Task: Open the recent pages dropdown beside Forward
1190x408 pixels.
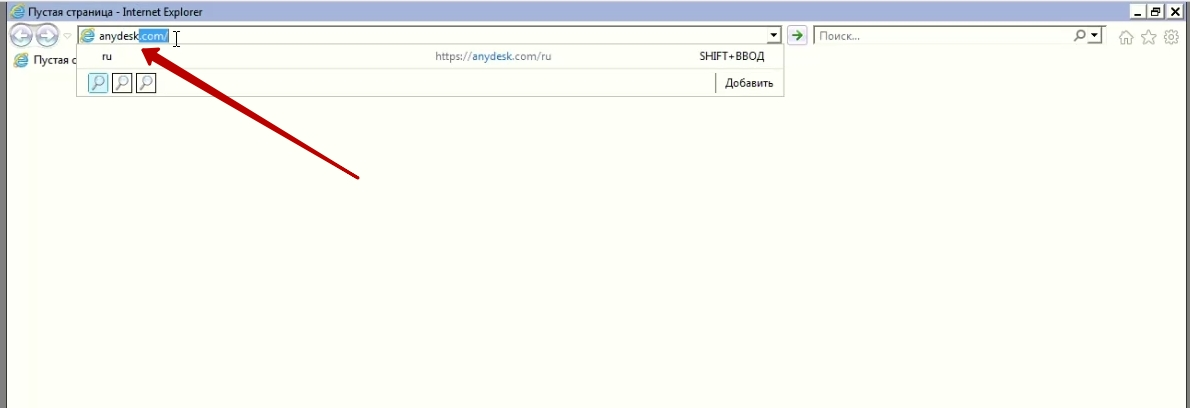Action: click(x=68, y=36)
